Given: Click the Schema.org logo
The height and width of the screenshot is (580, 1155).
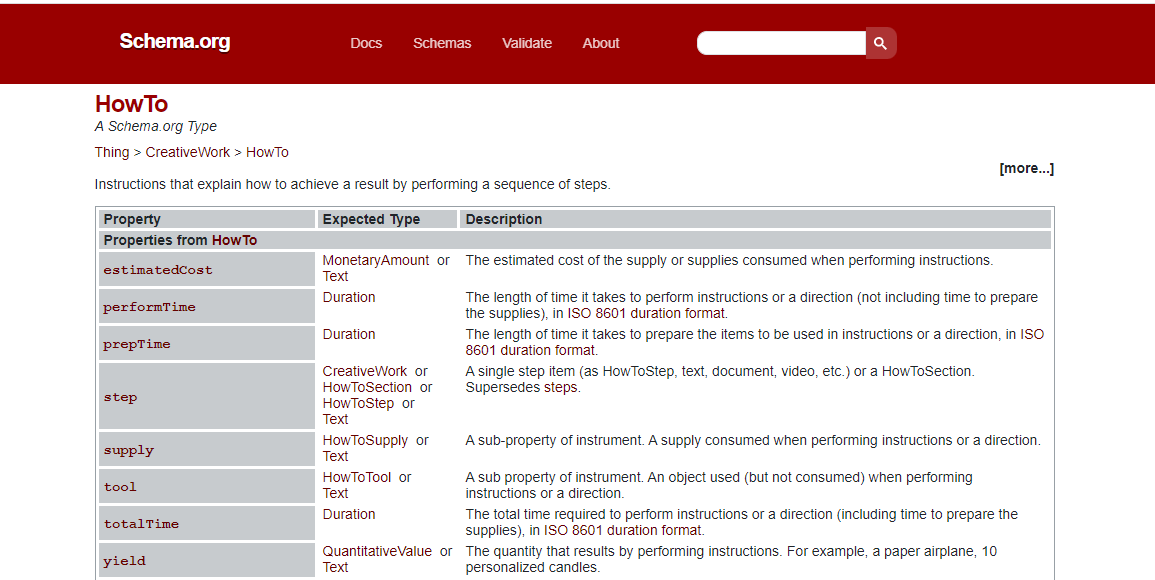Looking at the screenshot, I should [174, 42].
